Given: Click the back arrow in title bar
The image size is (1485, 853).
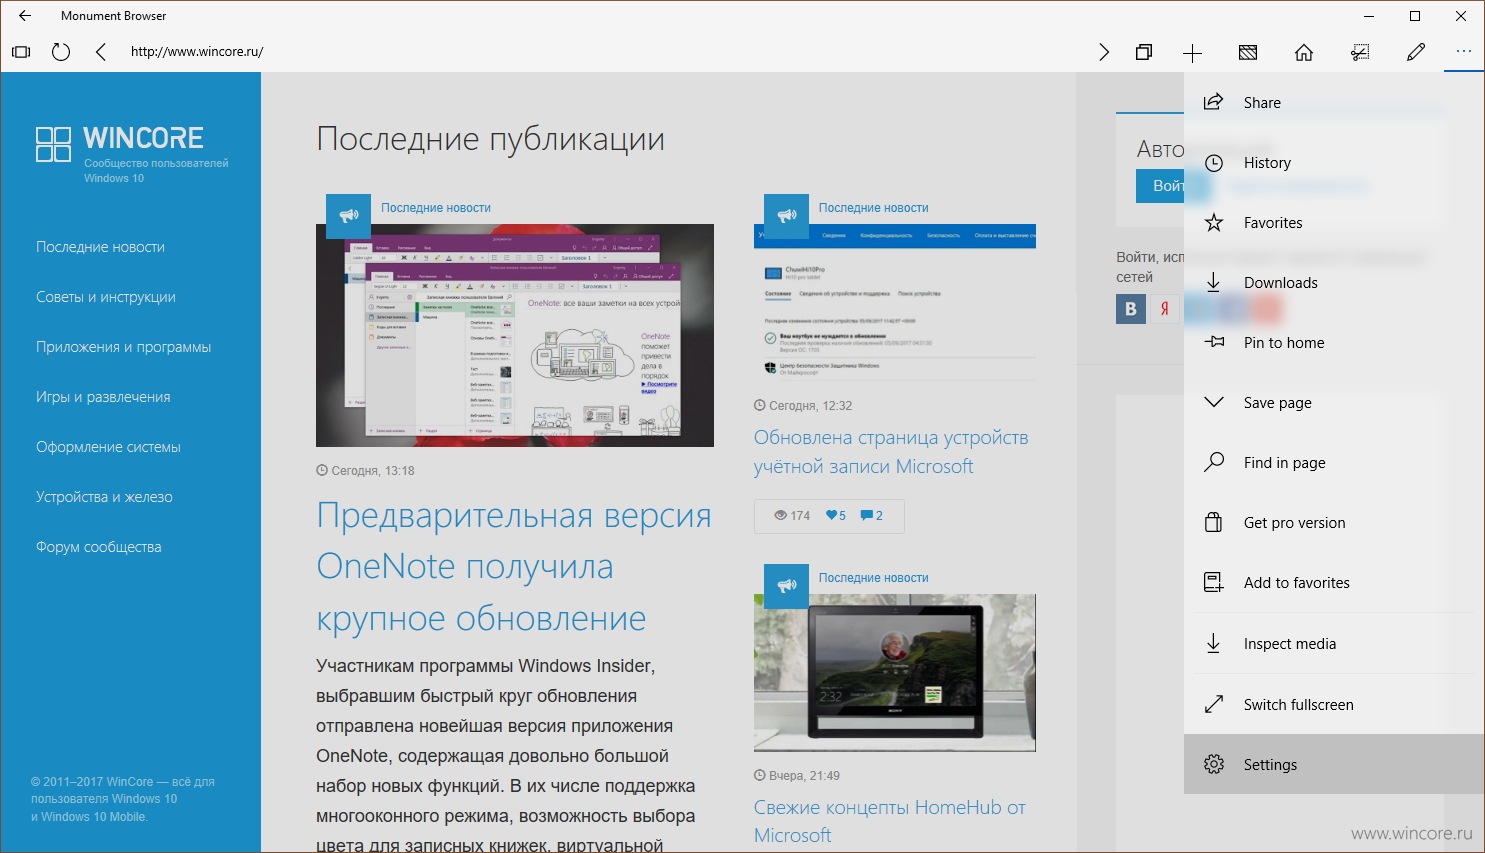Looking at the screenshot, I should 25,16.
